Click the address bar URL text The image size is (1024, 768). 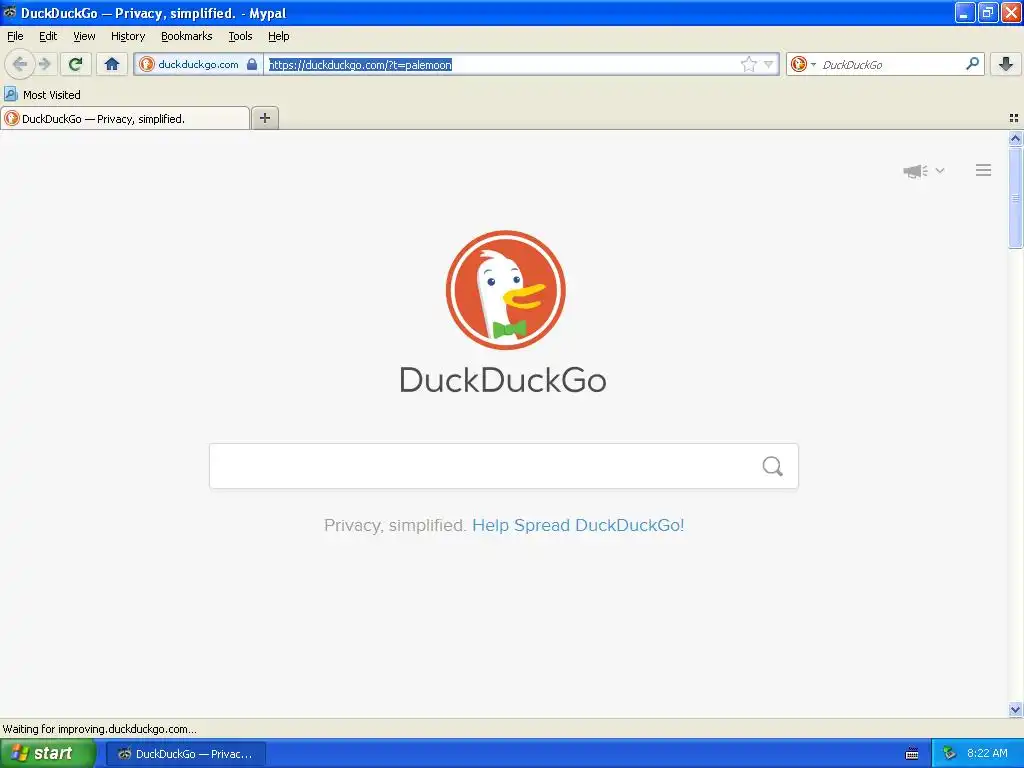pos(360,65)
